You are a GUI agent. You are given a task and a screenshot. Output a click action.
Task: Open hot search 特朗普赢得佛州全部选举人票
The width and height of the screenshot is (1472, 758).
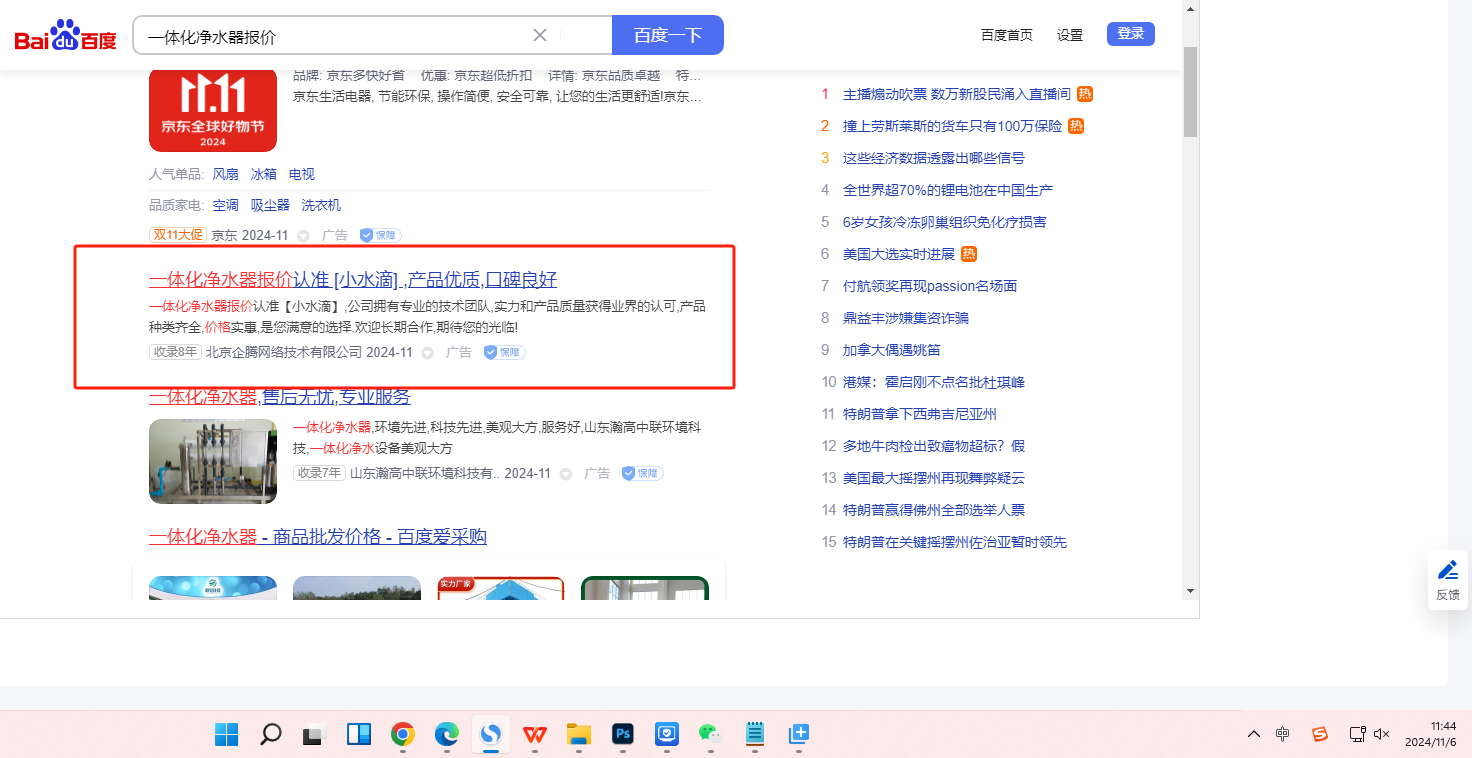(934, 510)
